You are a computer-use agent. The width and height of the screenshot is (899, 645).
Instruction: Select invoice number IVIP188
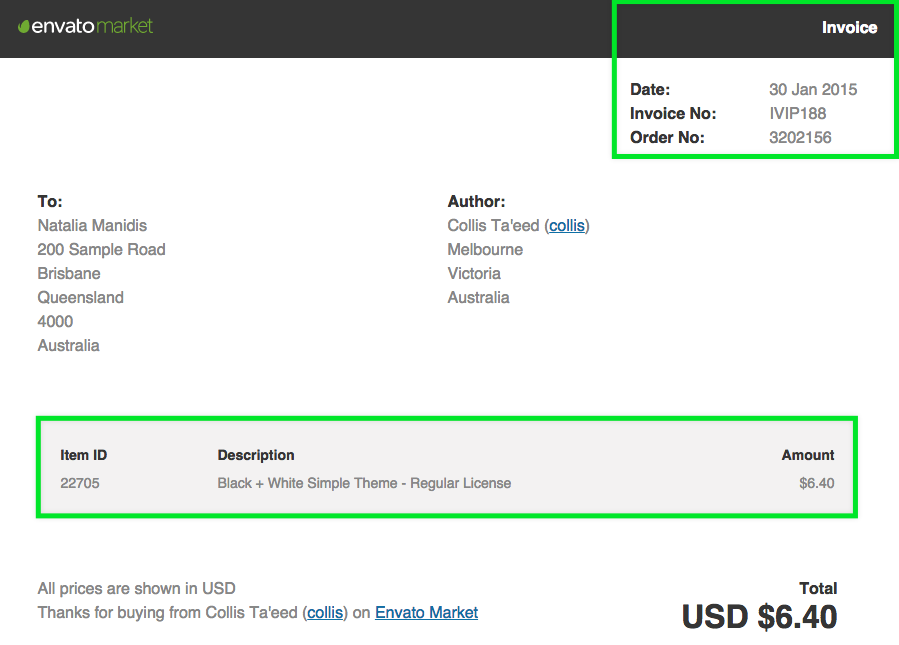click(x=798, y=114)
